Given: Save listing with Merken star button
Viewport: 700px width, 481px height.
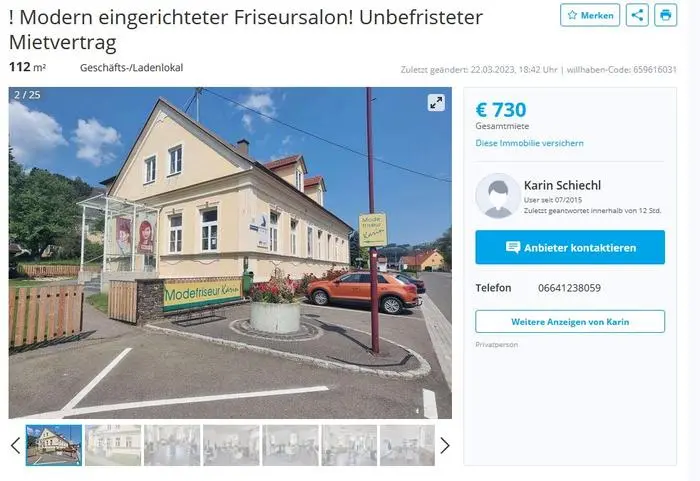Looking at the screenshot, I should click(590, 15).
